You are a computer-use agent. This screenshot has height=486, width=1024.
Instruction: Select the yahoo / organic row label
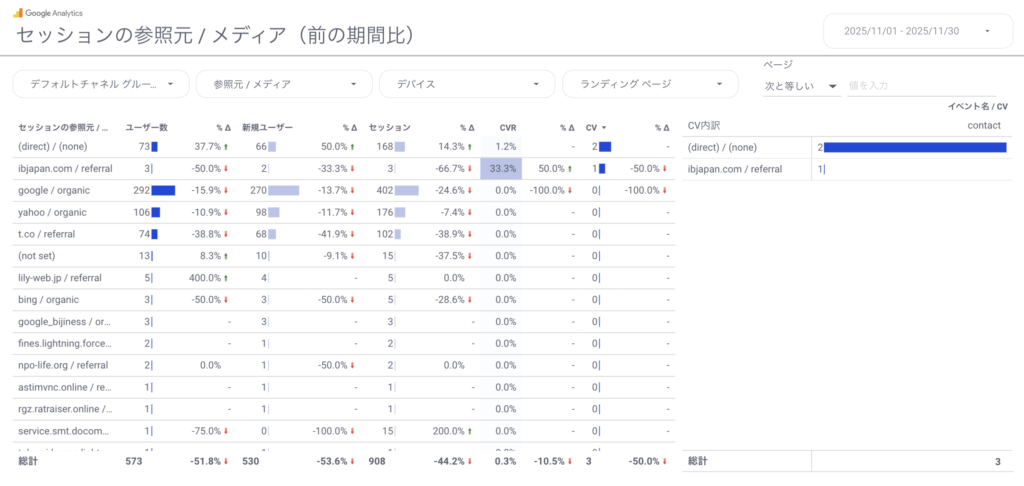[53, 212]
